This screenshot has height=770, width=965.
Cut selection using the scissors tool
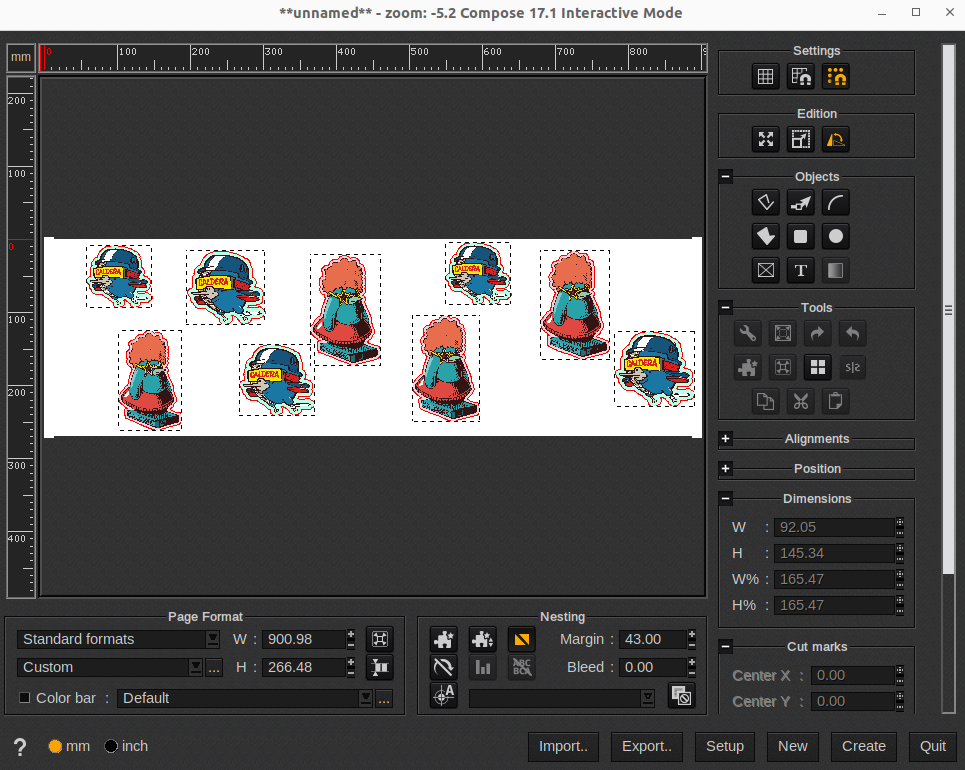[800, 400]
